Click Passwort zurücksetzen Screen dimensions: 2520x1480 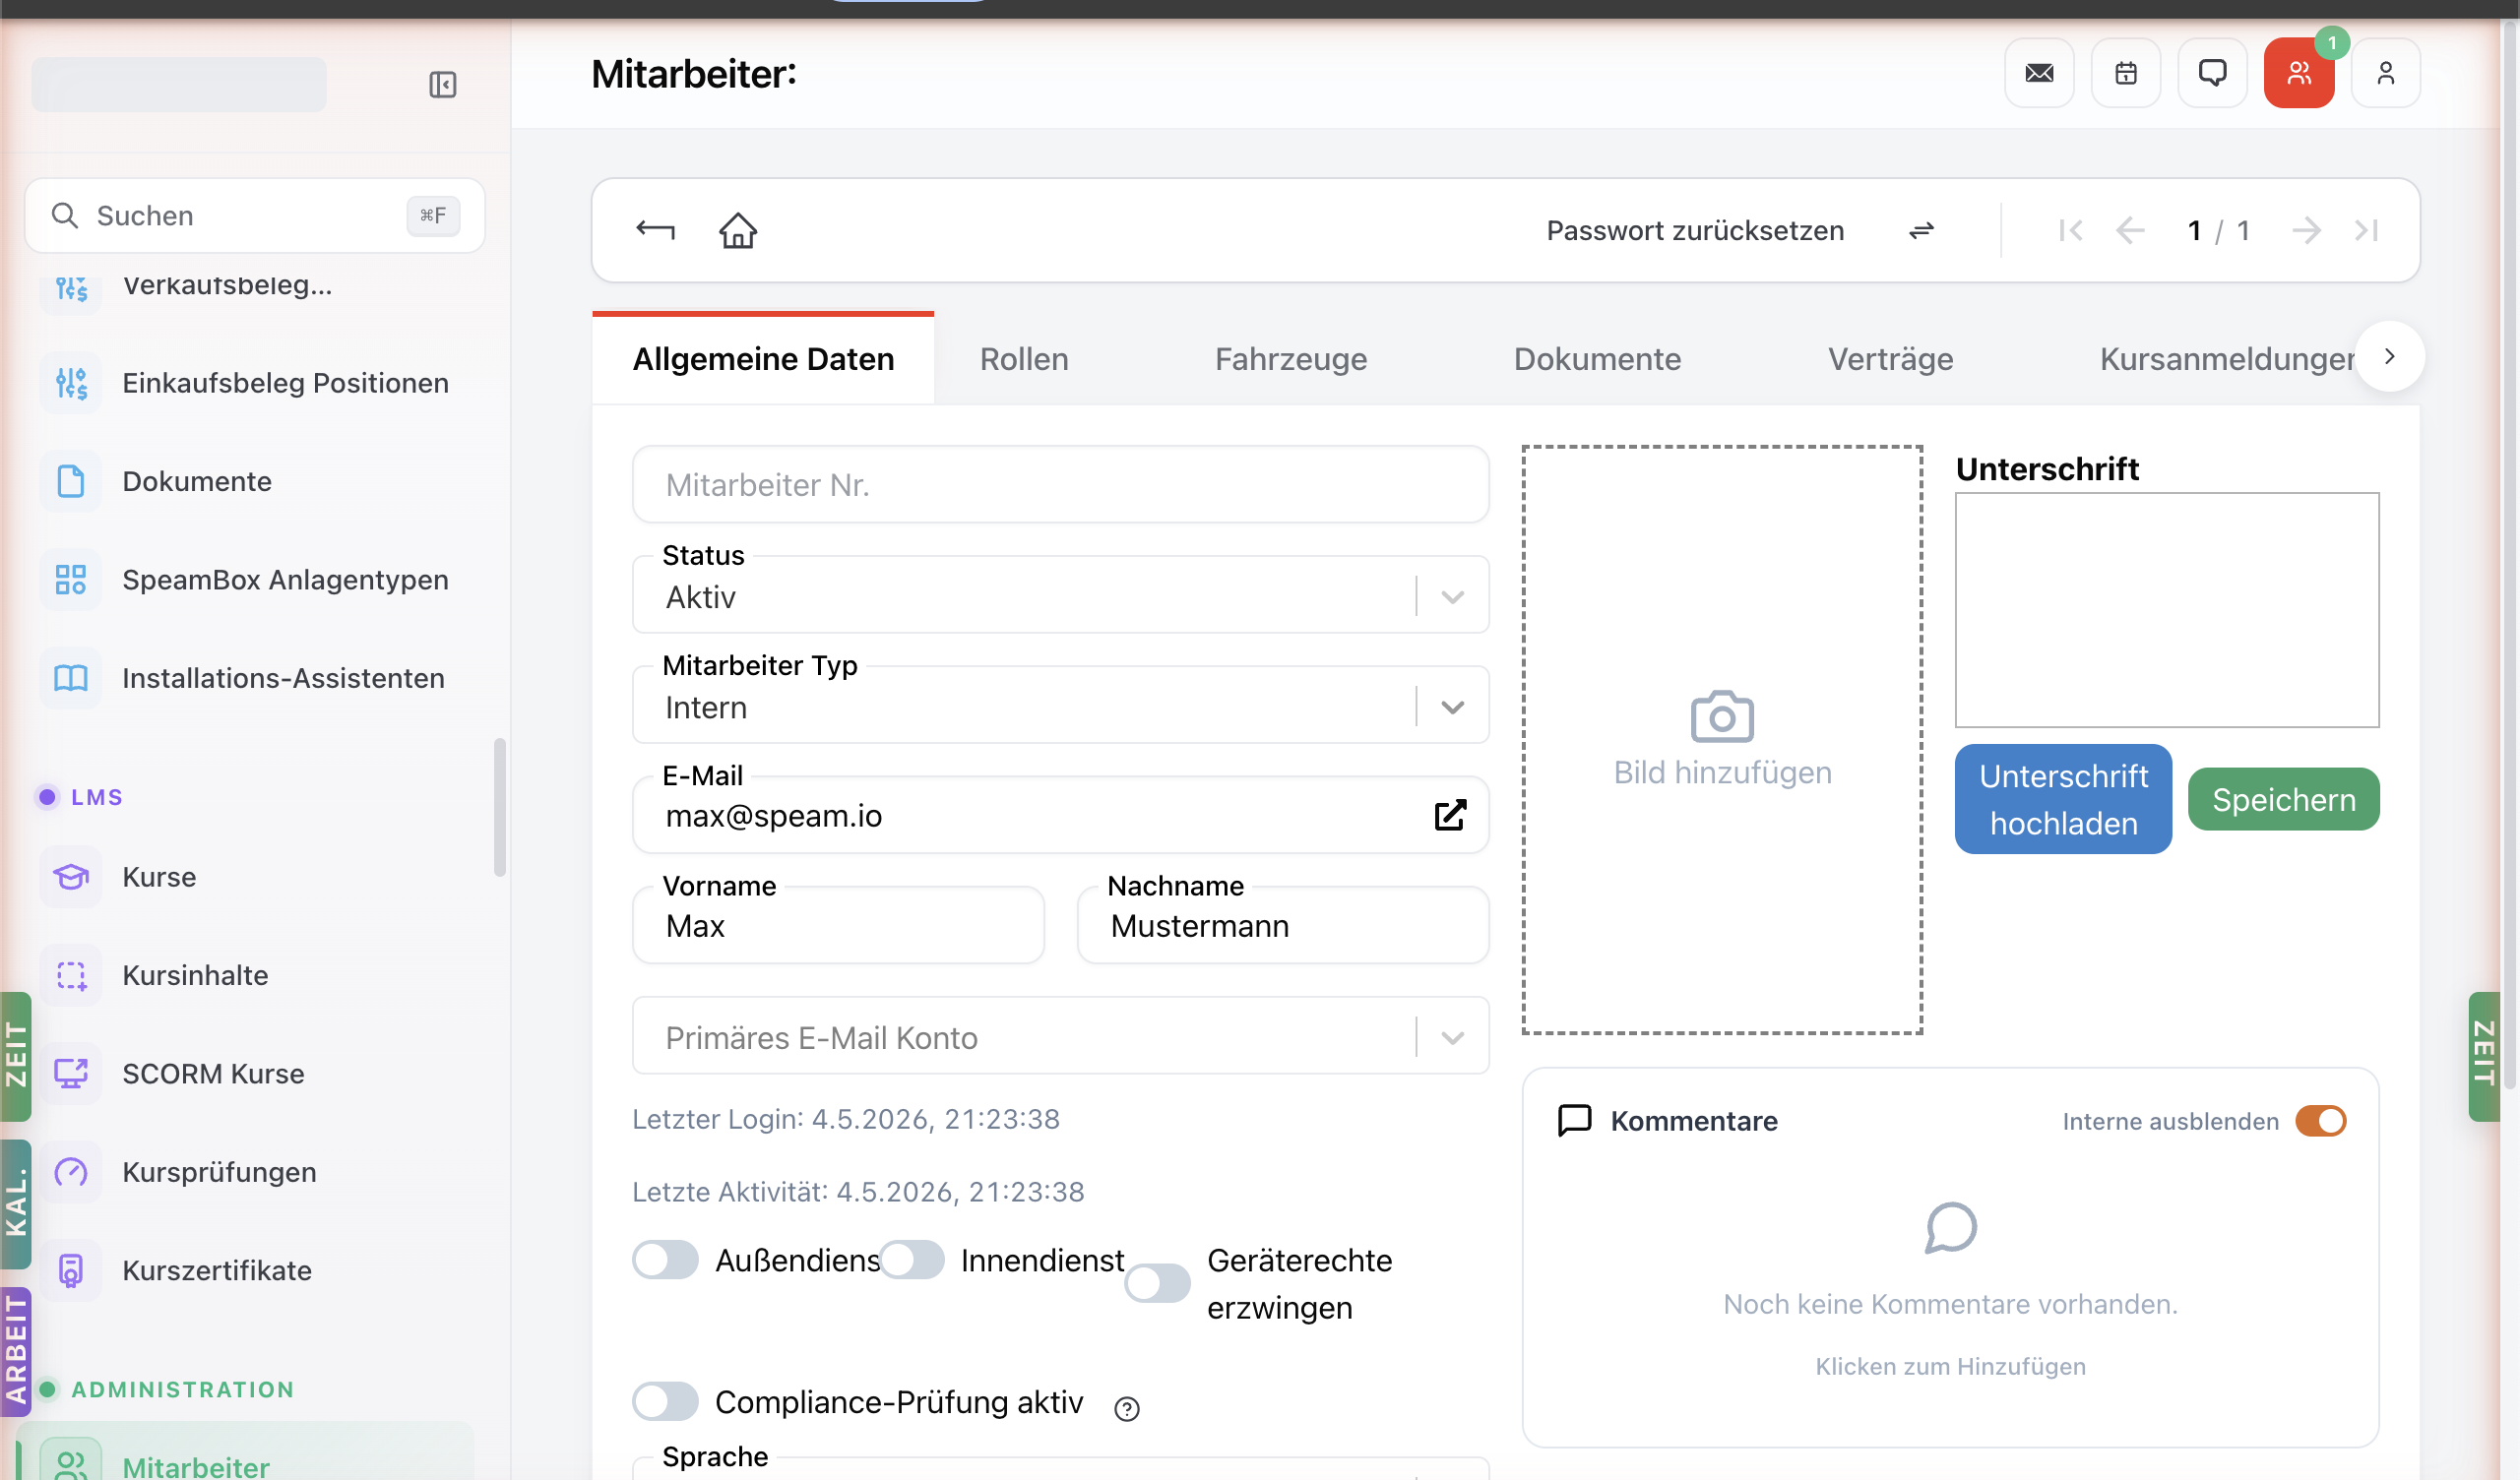click(x=1695, y=230)
